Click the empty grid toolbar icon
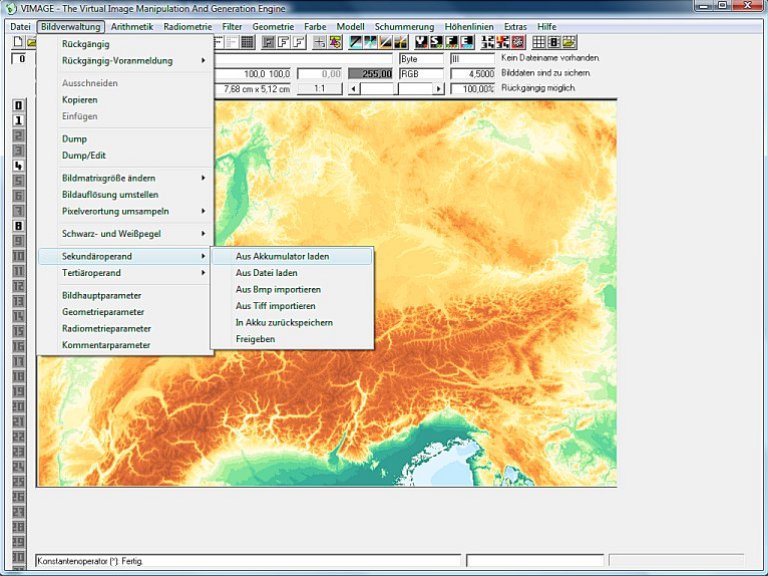 [539, 42]
